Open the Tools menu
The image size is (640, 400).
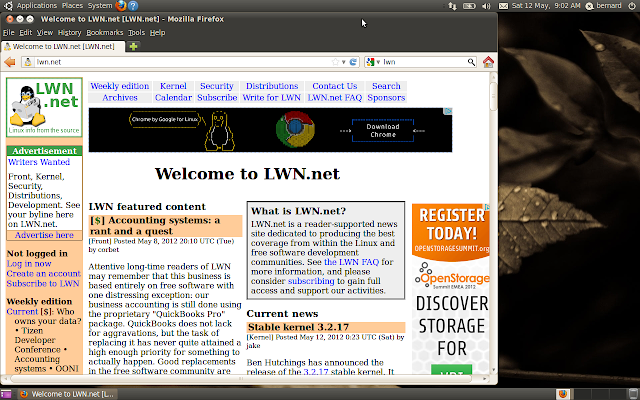(x=136, y=33)
